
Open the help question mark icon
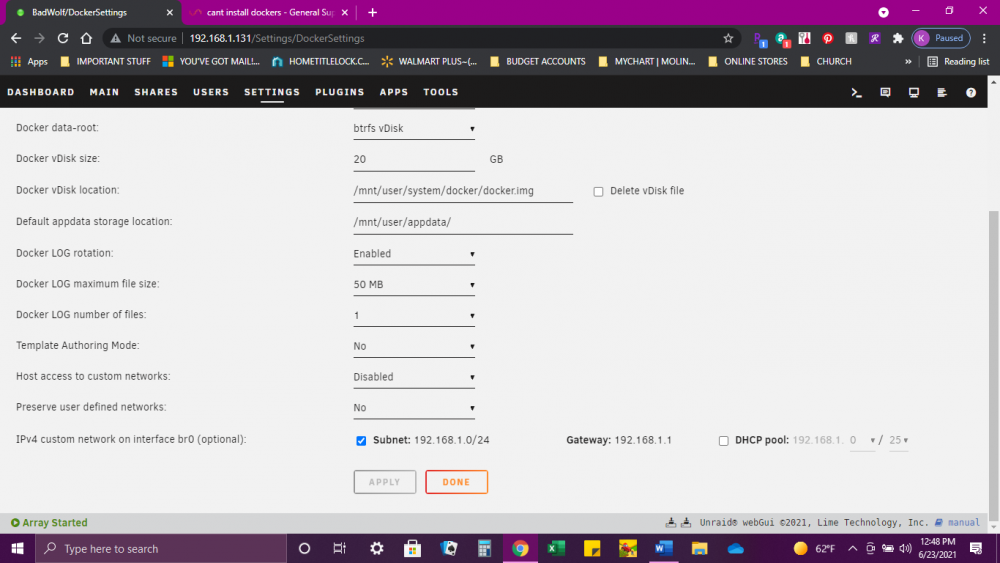click(971, 92)
